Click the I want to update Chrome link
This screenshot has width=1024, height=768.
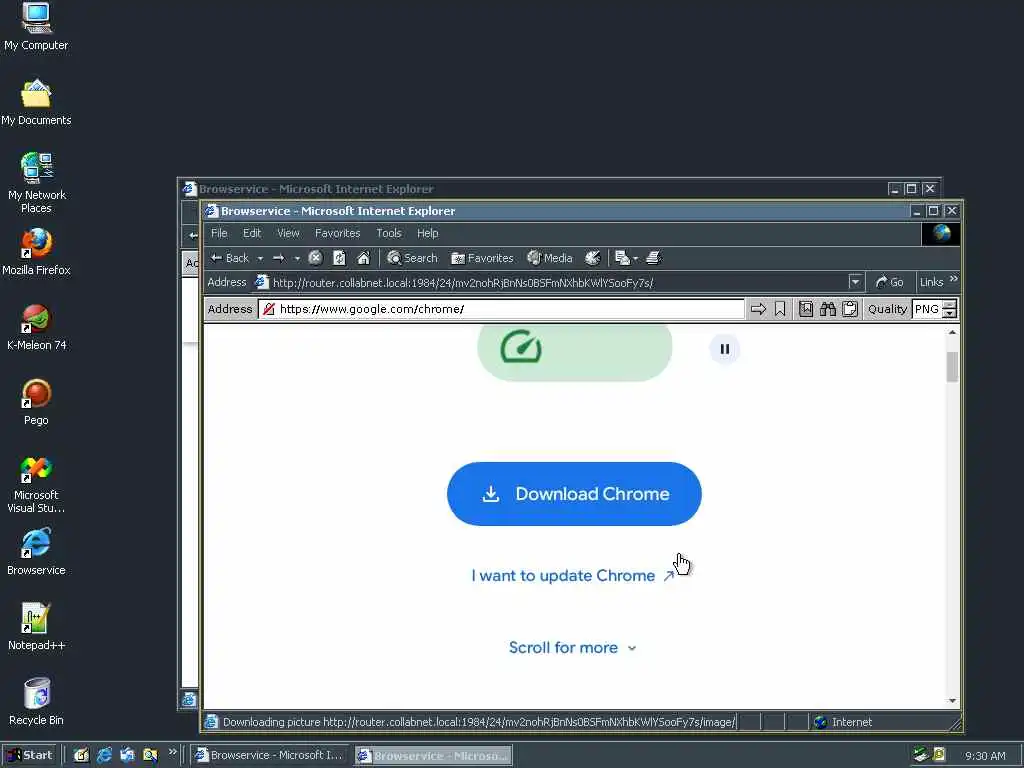[x=573, y=575]
